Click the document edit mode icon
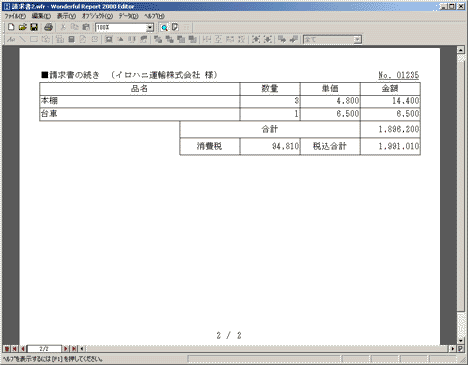The image size is (468, 365). coord(175,27)
